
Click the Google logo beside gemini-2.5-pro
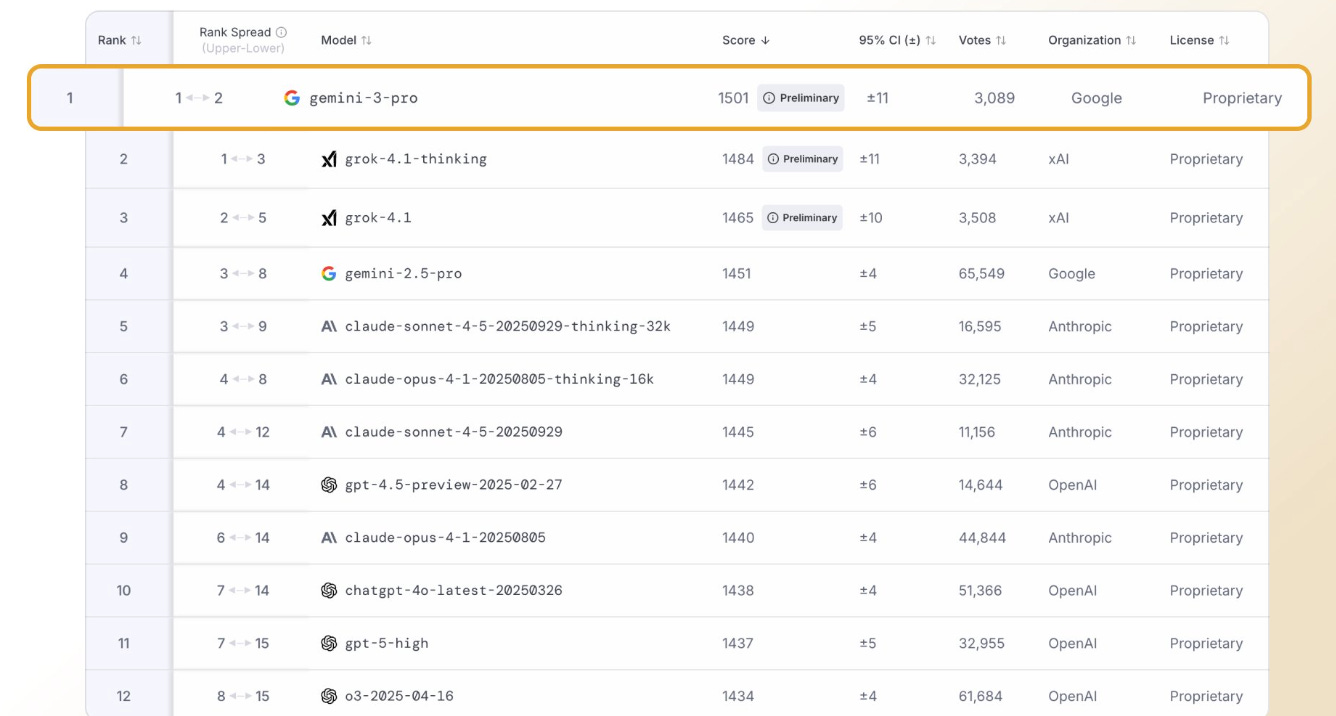coord(329,273)
